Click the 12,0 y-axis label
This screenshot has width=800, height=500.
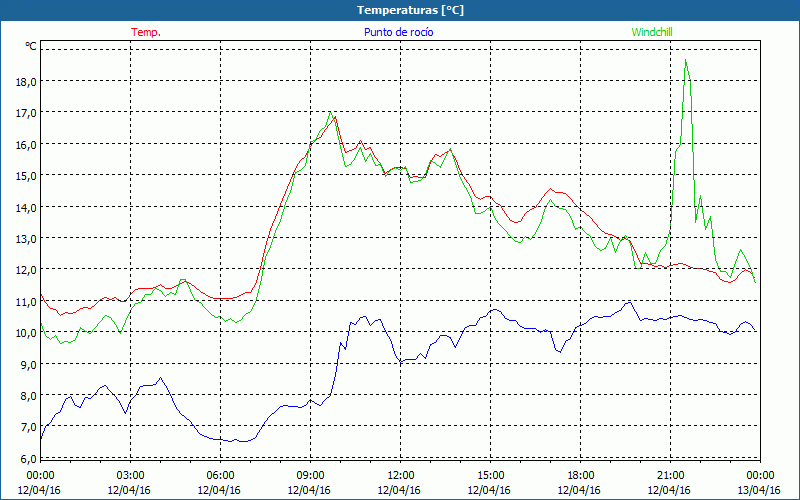tap(26, 270)
